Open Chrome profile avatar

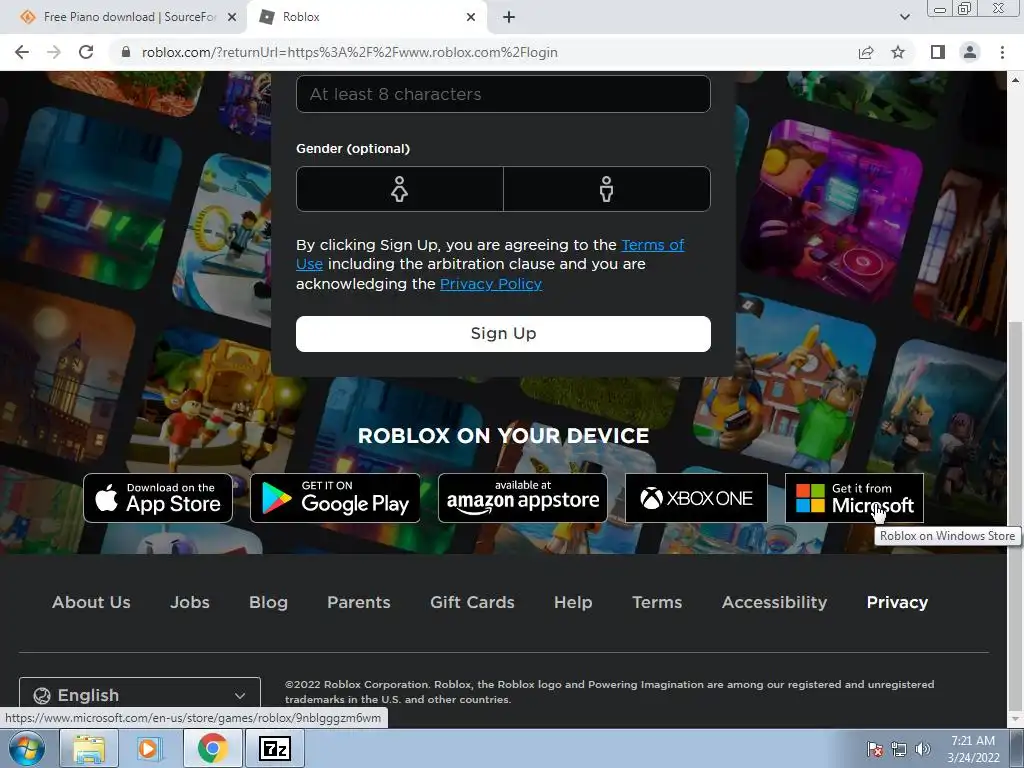coord(970,52)
